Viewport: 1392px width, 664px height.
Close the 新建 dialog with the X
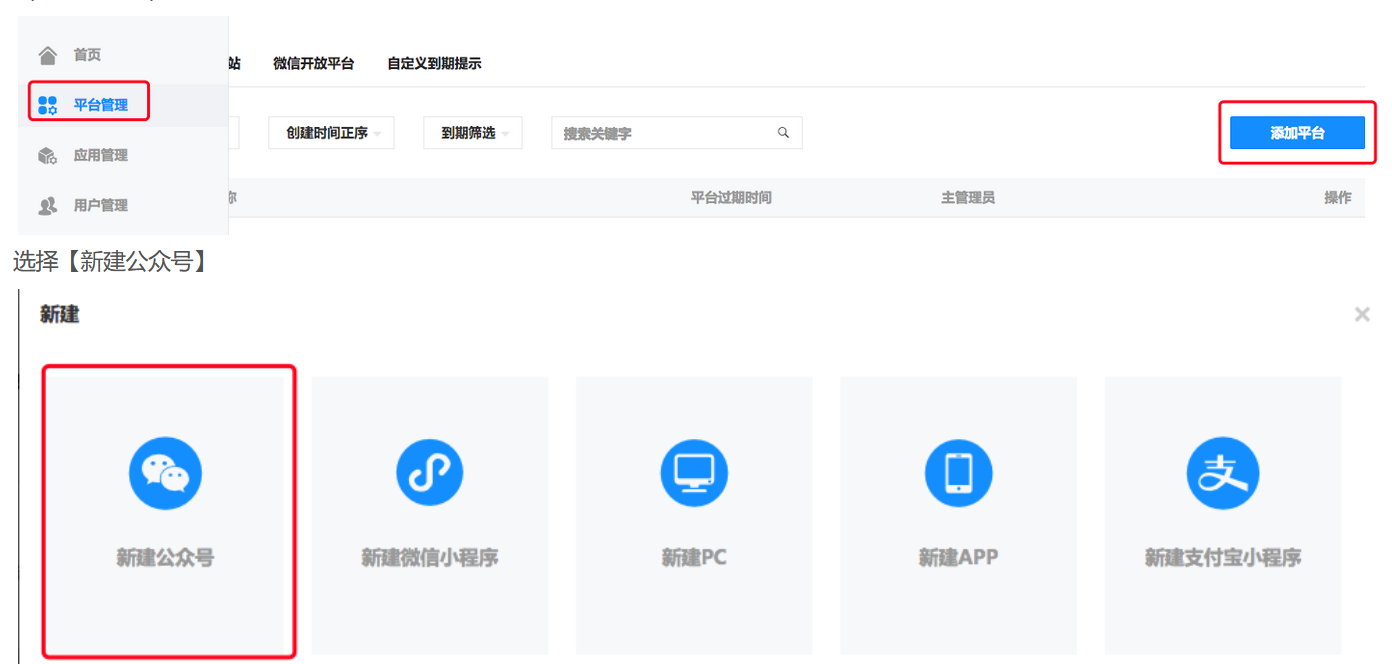(x=1361, y=315)
